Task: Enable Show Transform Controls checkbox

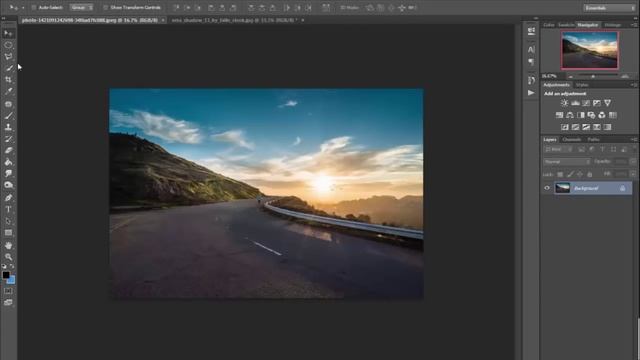Action: click(106, 7)
